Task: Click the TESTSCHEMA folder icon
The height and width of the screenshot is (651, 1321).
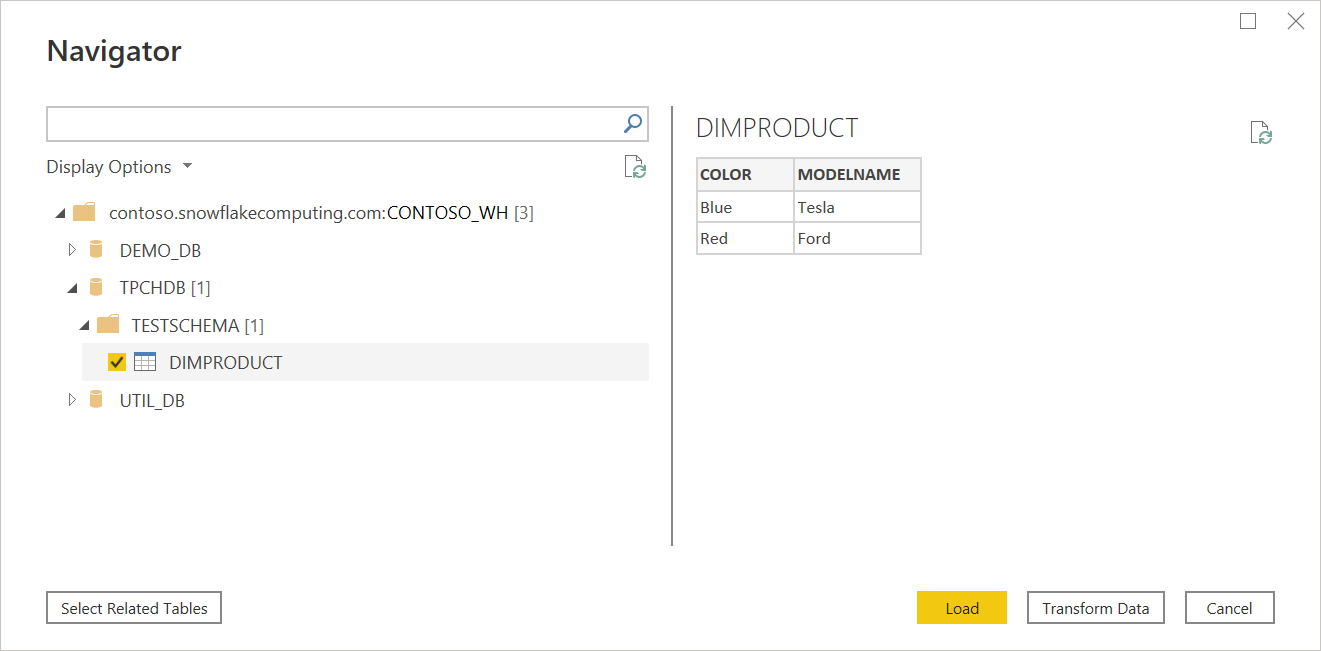Action: 109,324
